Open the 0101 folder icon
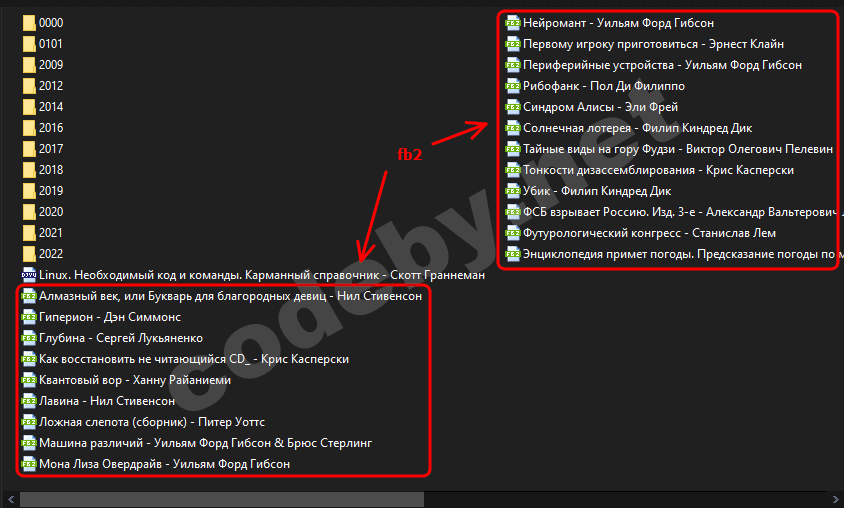This screenshot has height=508, width=844. coord(29,44)
